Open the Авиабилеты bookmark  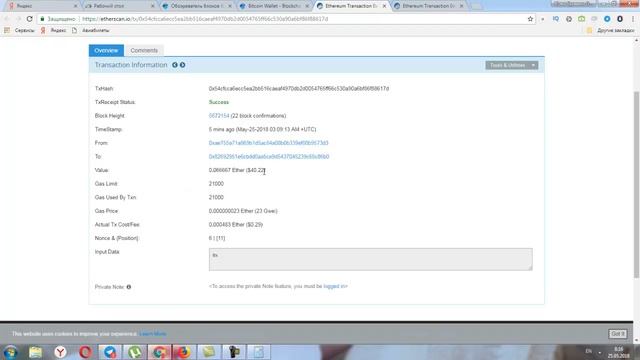pos(91,30)
